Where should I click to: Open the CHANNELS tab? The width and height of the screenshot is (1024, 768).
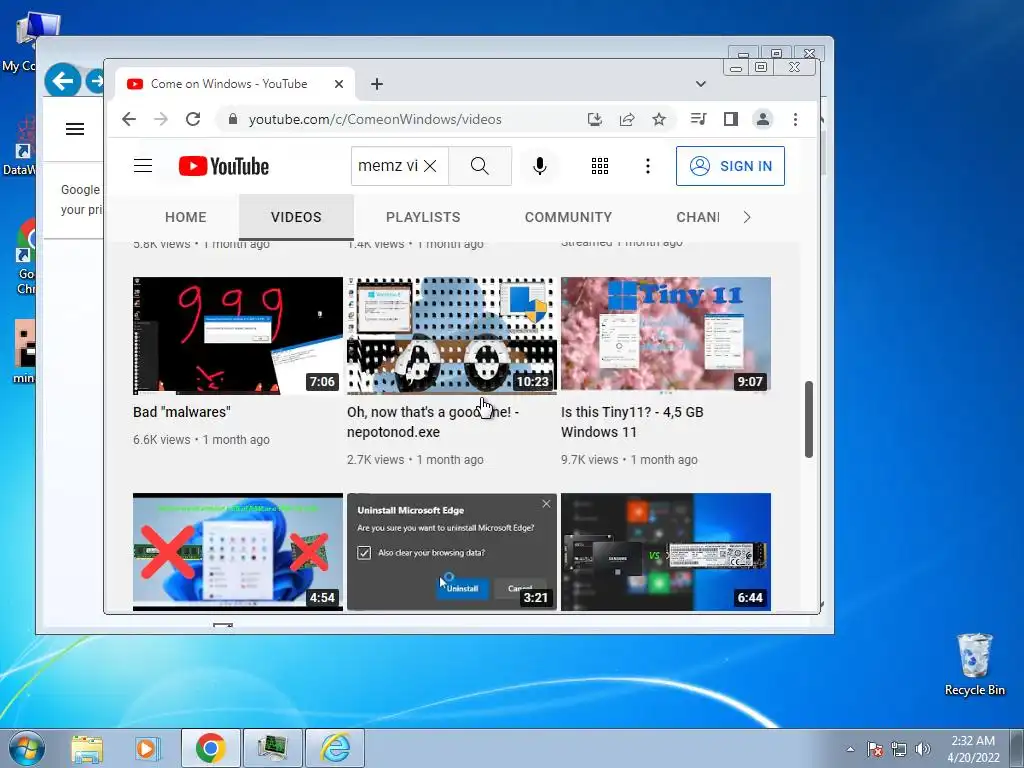[x=697, y=217]
